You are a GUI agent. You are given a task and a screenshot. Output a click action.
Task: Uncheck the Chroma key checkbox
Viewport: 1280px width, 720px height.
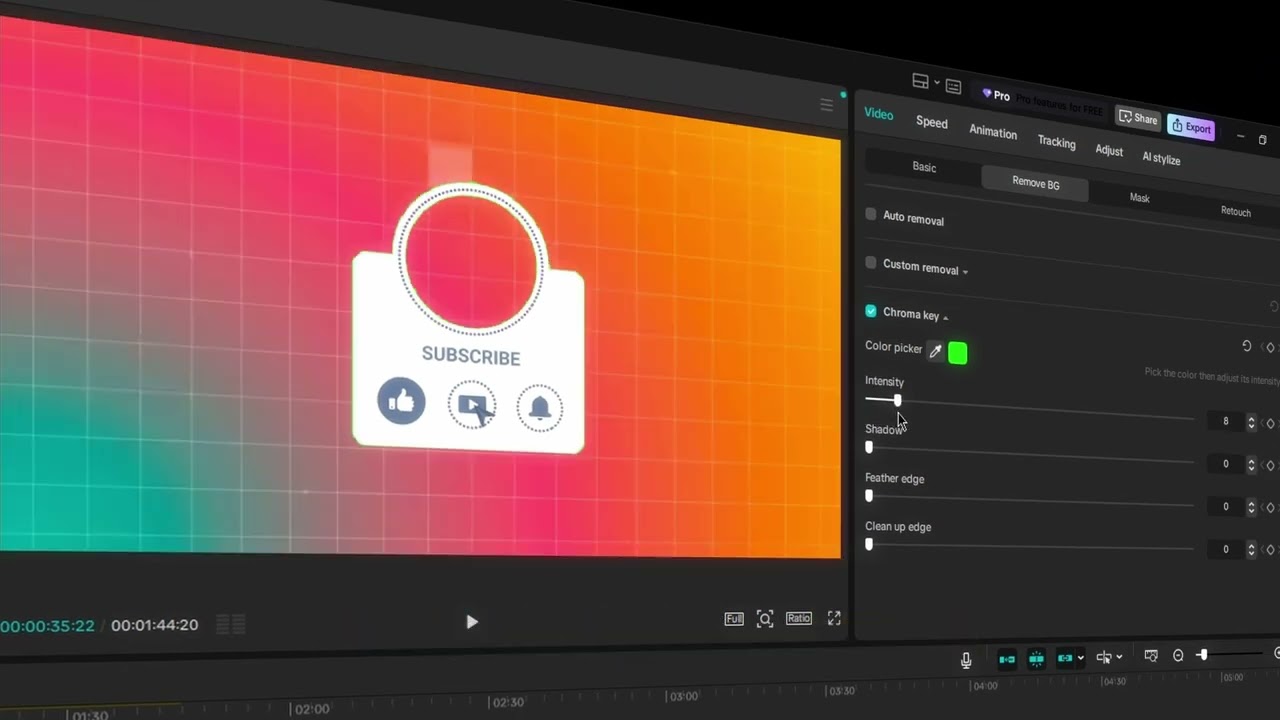[871, 312]
